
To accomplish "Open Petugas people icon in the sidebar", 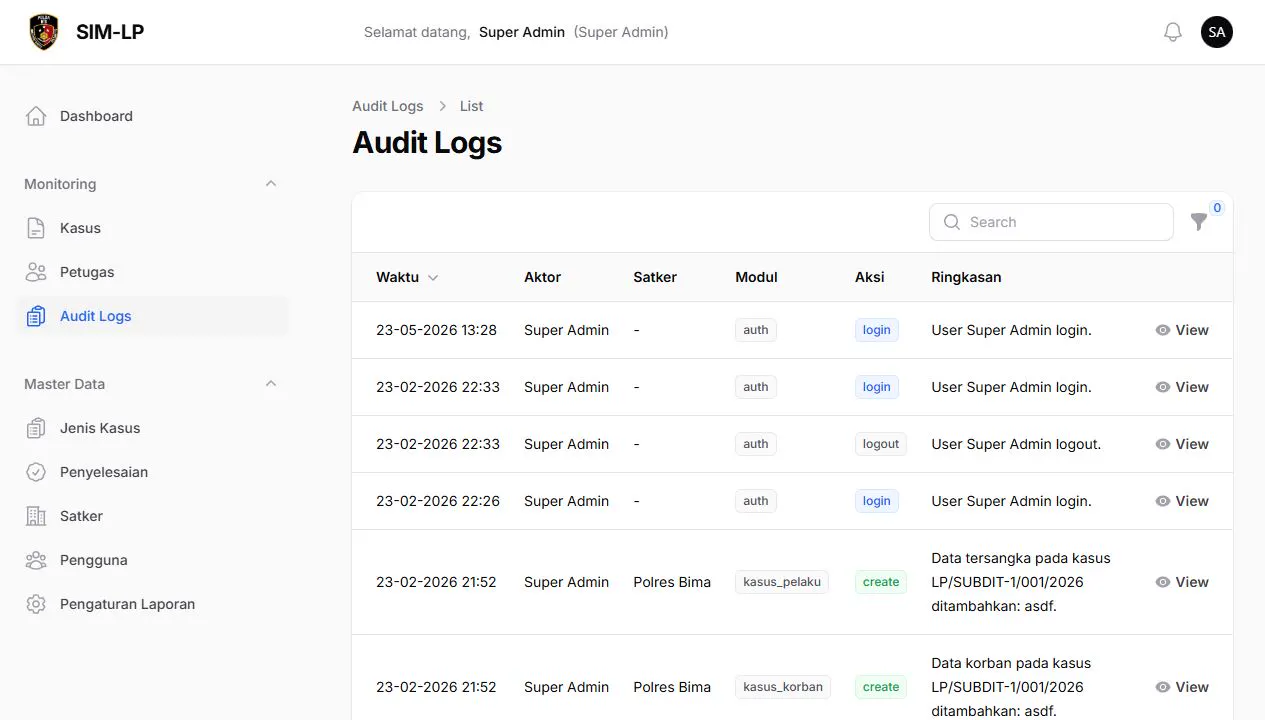I will click(36, 272).
